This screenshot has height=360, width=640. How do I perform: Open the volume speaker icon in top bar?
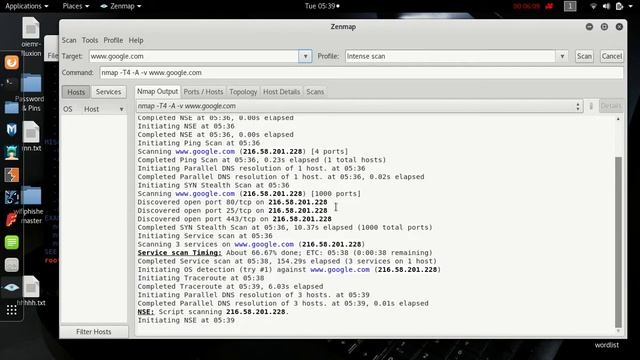pos(606,6)
